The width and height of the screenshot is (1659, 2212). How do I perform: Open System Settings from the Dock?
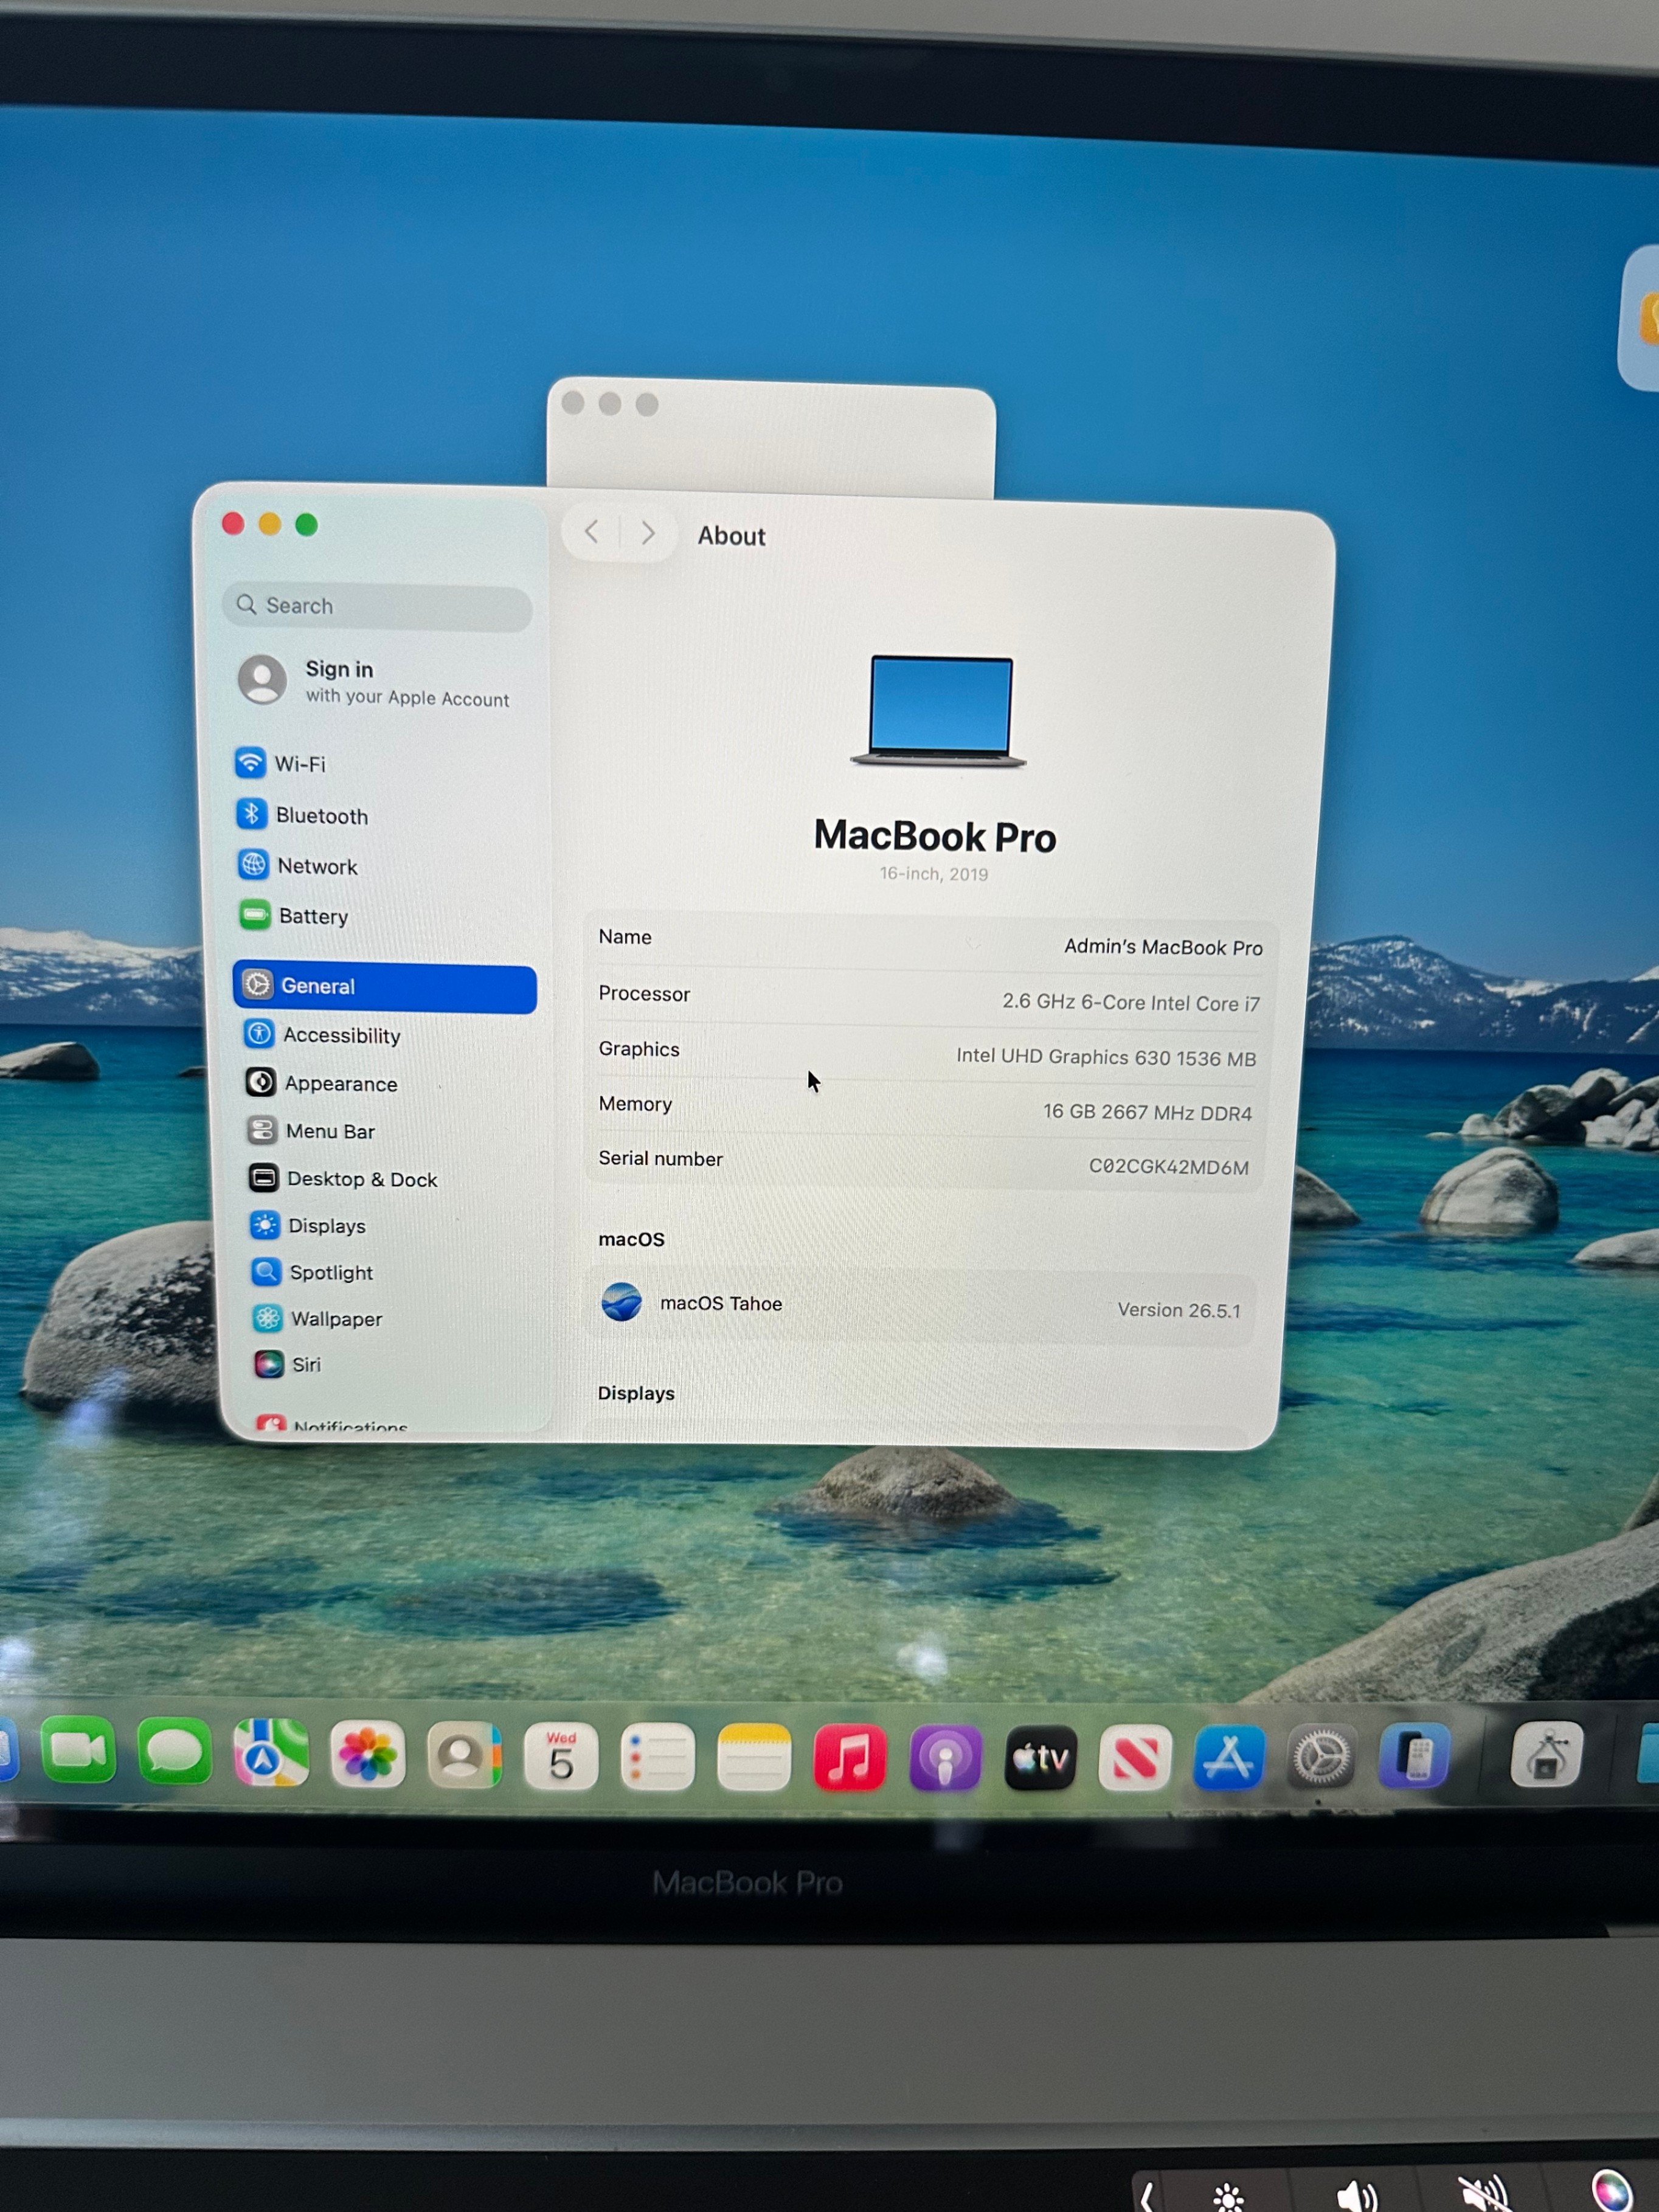click(x=1322, y=1756)
